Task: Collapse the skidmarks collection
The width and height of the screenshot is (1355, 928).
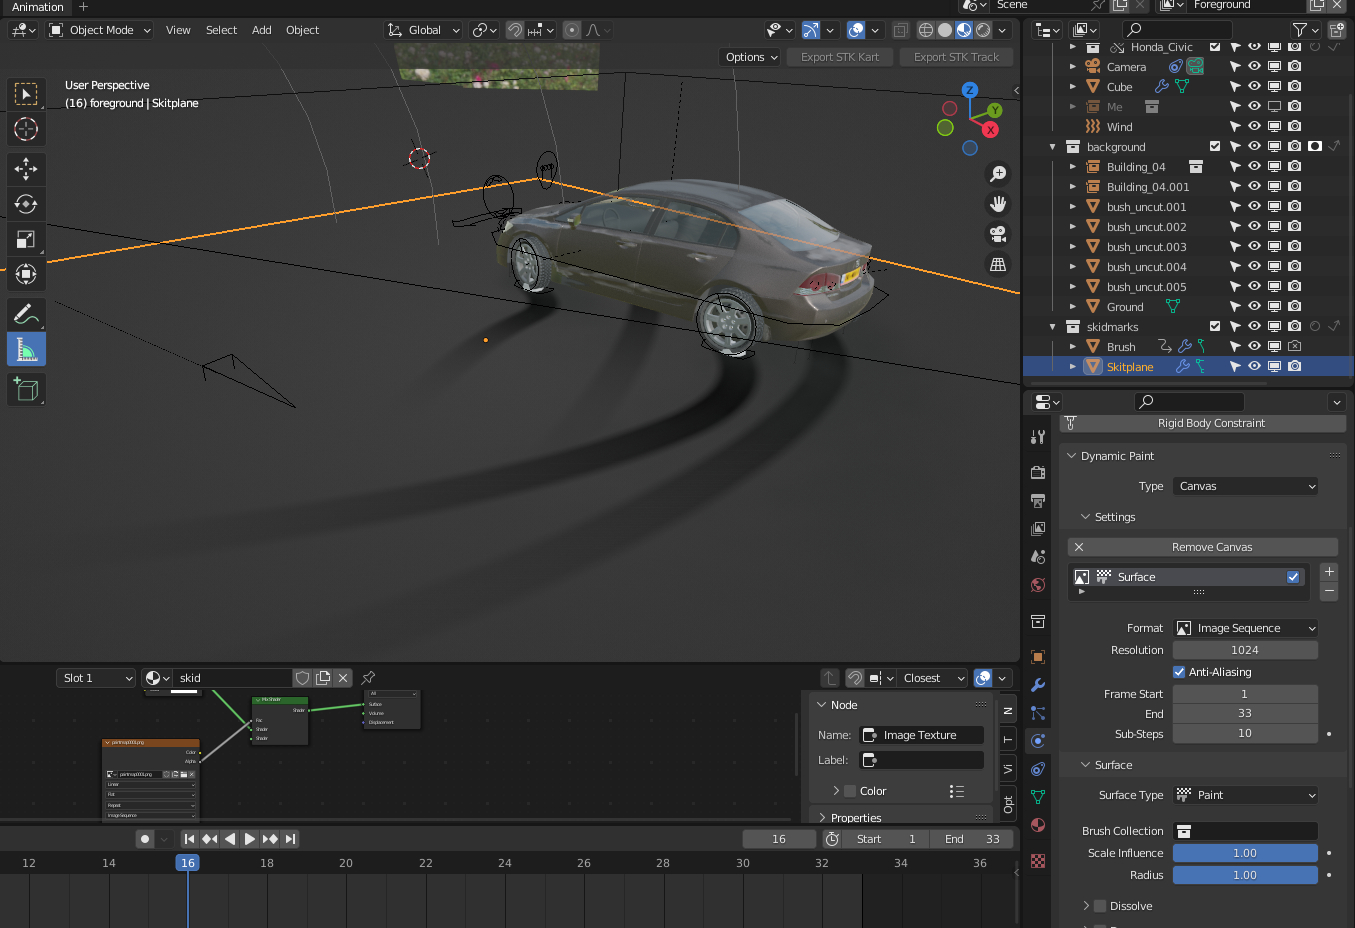Action: pyautogui.click(x=1052, y=327)
